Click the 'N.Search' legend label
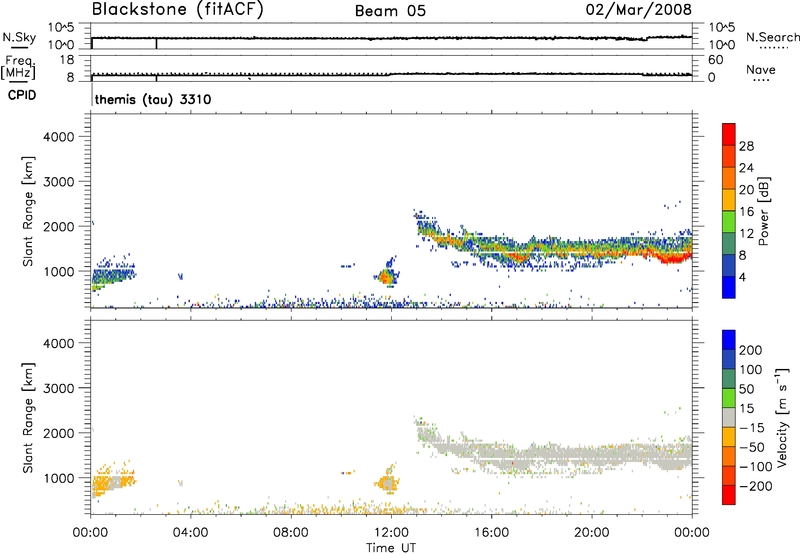Image resolution: width=800 pixels, height=554 pixels. point(772,37)
